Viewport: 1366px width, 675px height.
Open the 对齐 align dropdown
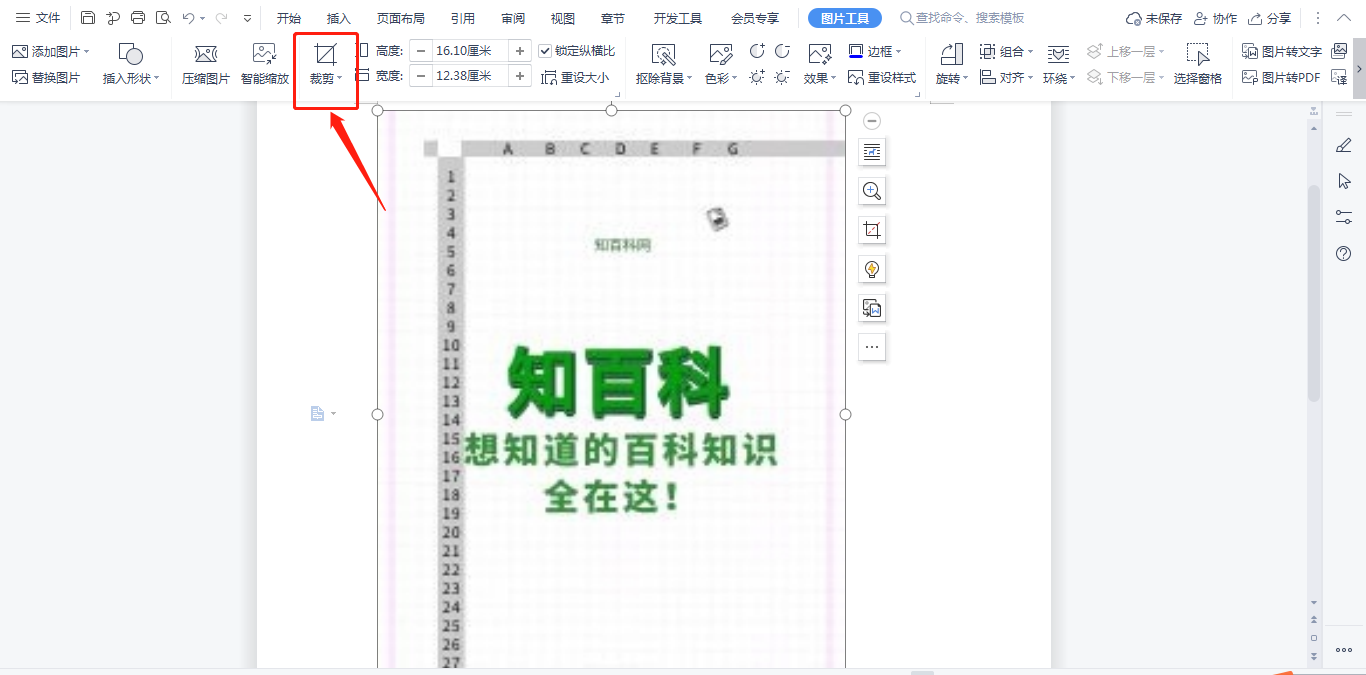point(1007,77)
